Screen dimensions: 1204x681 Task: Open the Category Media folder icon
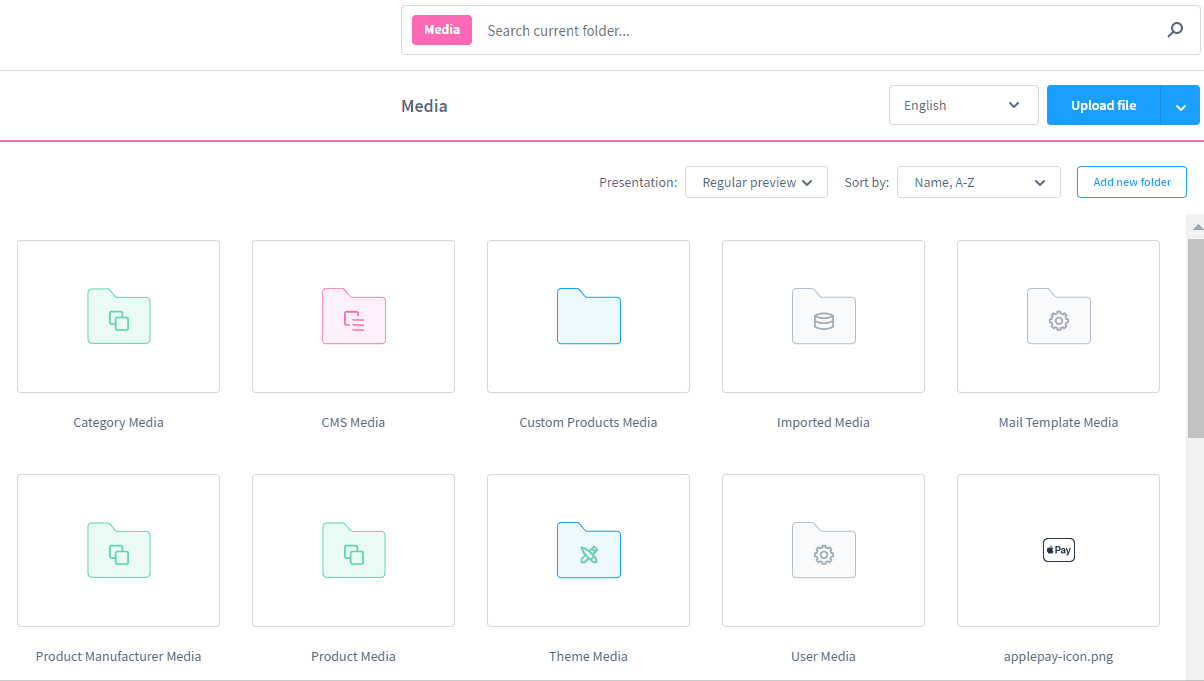click(x=118, y=316)
